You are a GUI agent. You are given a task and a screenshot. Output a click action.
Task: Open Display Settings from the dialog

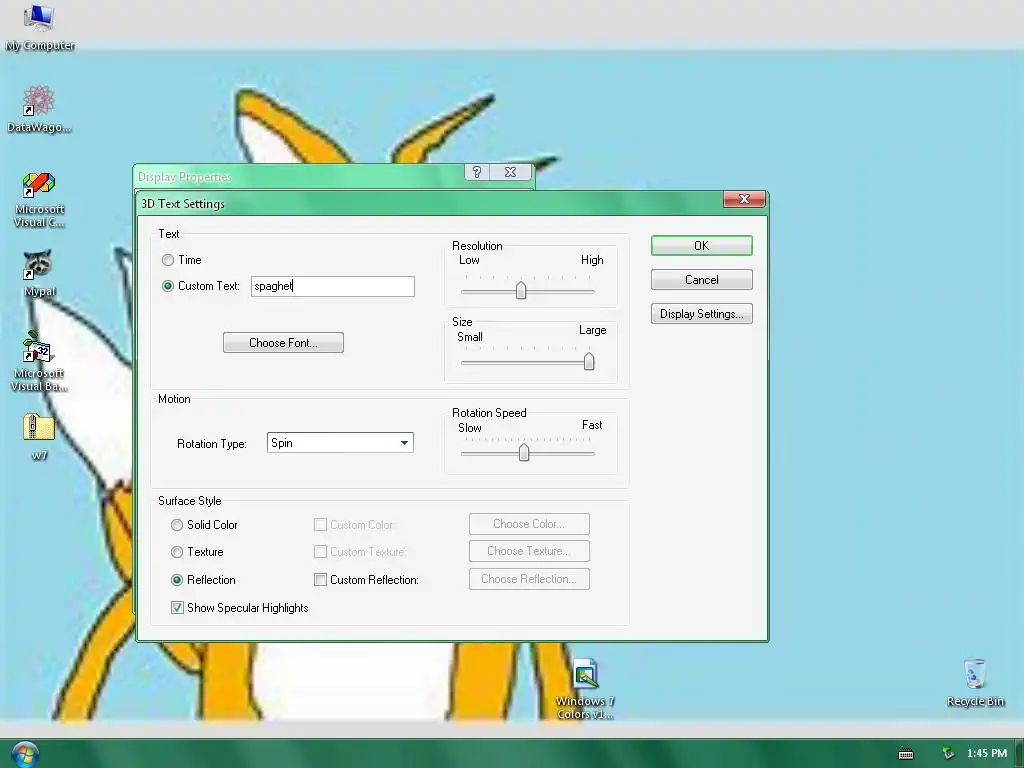coord(701,313)
